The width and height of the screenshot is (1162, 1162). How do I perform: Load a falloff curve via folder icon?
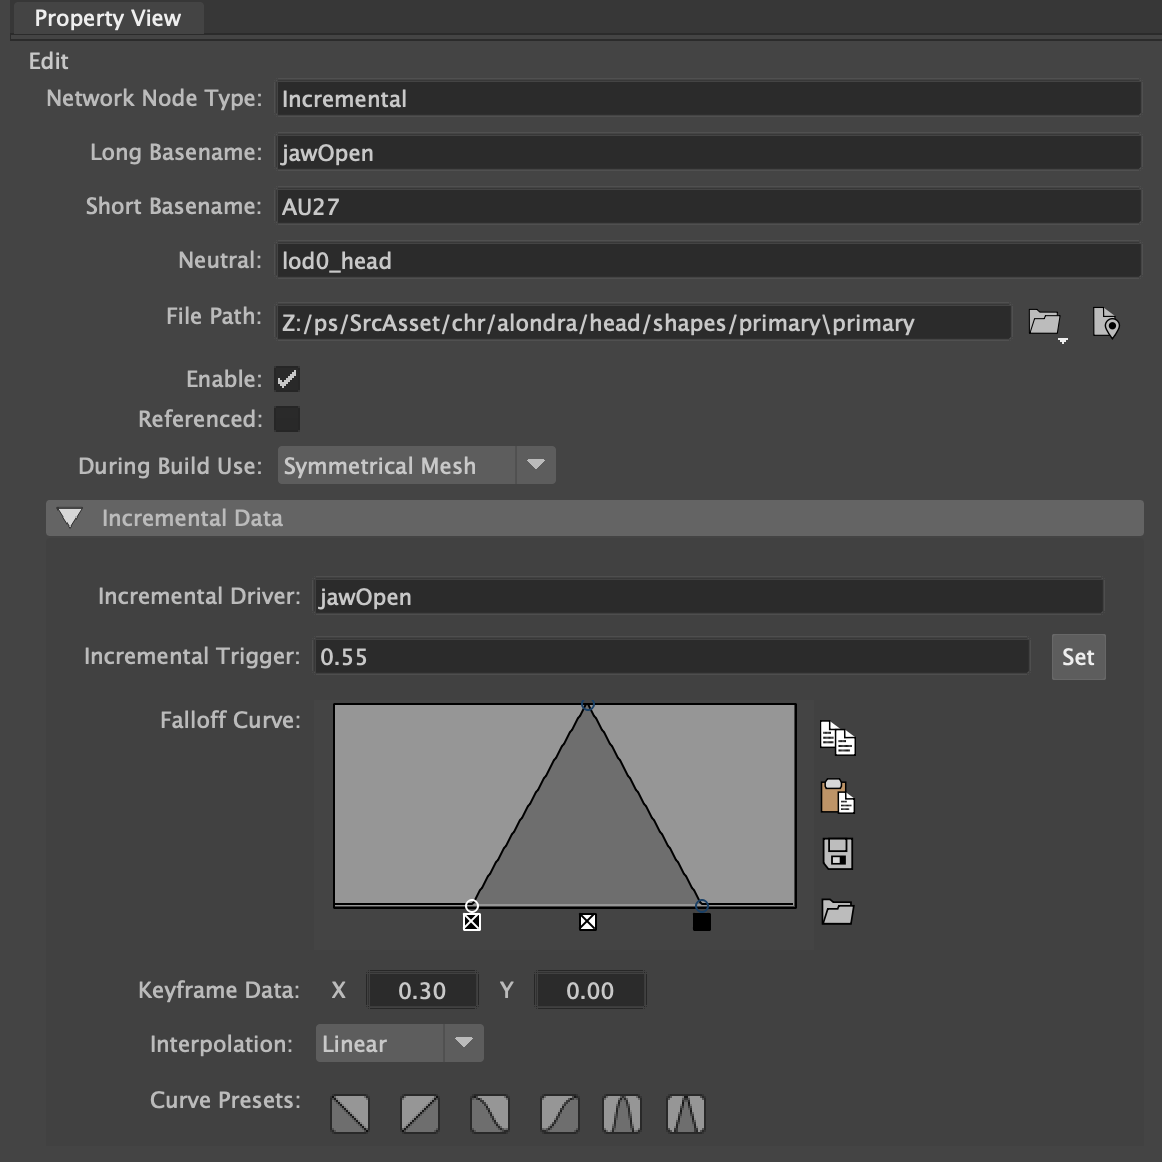tap(837, 912)
